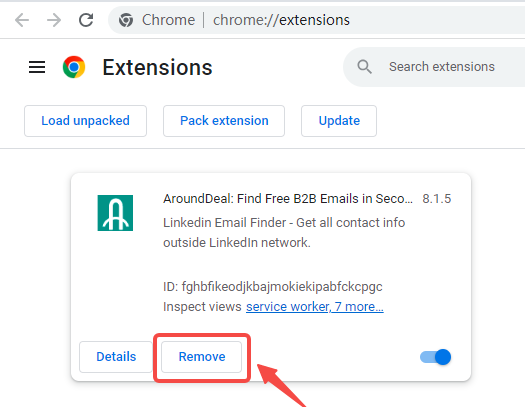This screenshot has width=525, height=407.
Task: Open Details for AroundDeal extension
Action: point(116,357)
